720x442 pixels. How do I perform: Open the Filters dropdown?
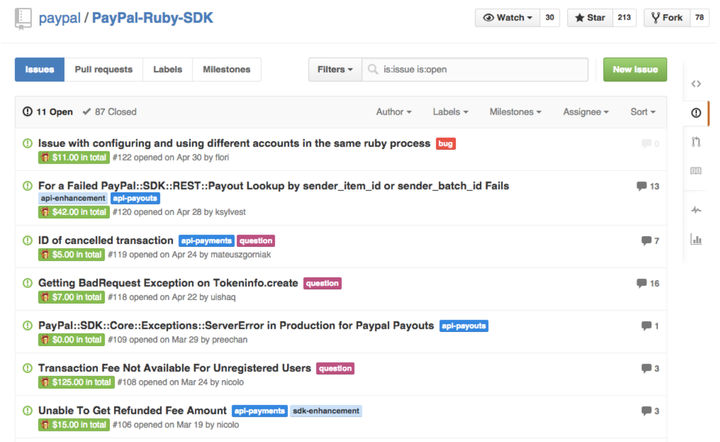[335, 69]
